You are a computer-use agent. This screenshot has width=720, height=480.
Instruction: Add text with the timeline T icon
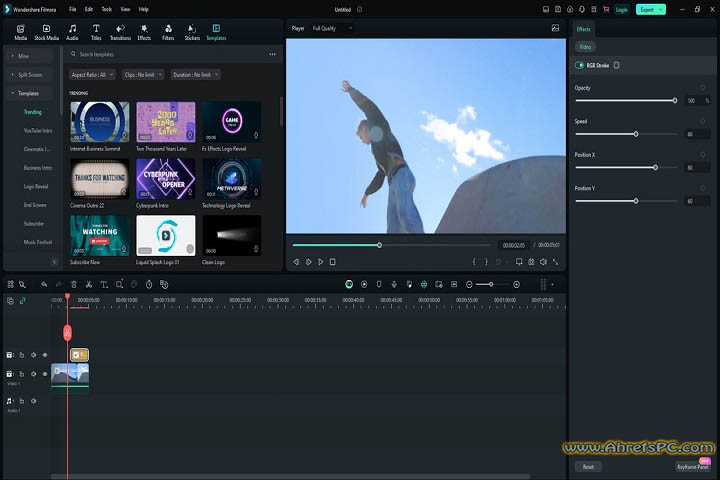[104, 284]
